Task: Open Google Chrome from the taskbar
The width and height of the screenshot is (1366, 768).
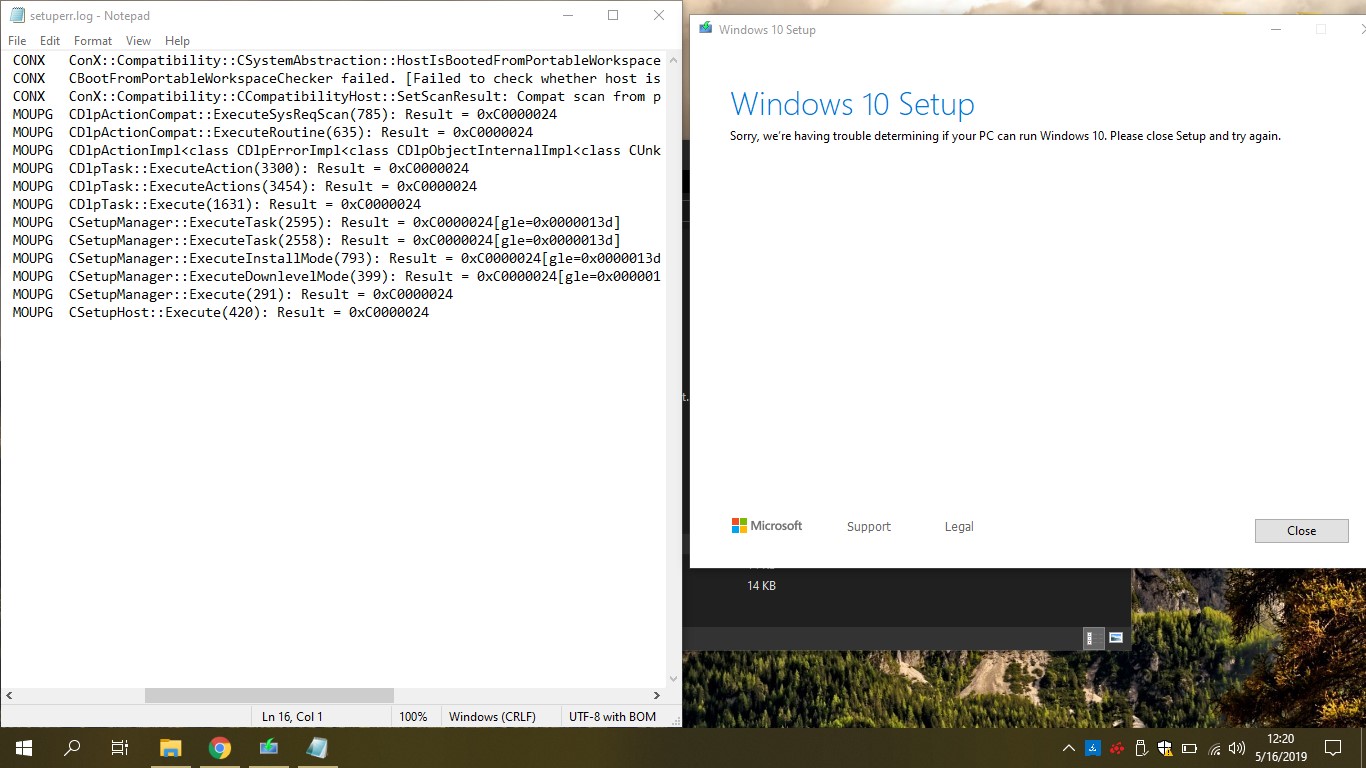Action: coord(220,748)
